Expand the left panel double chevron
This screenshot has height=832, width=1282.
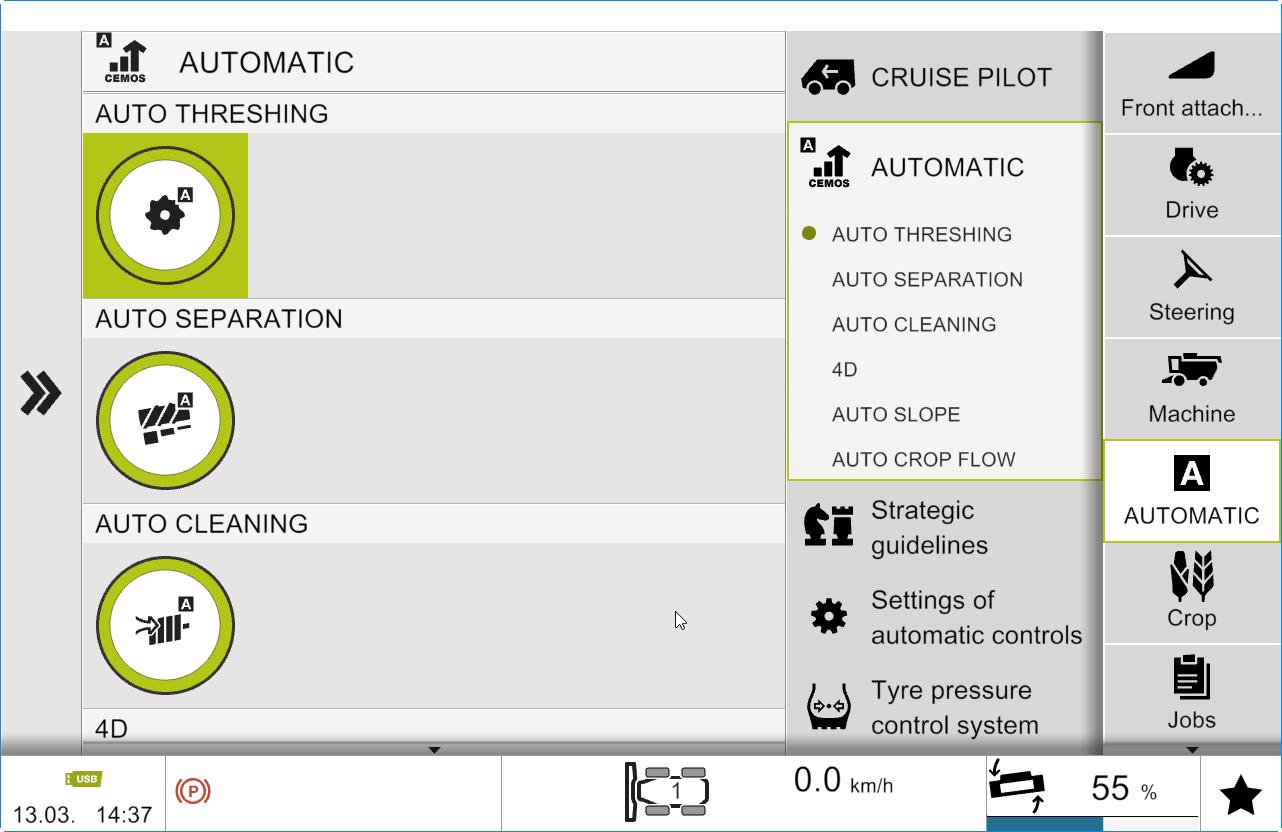(41, 393)
